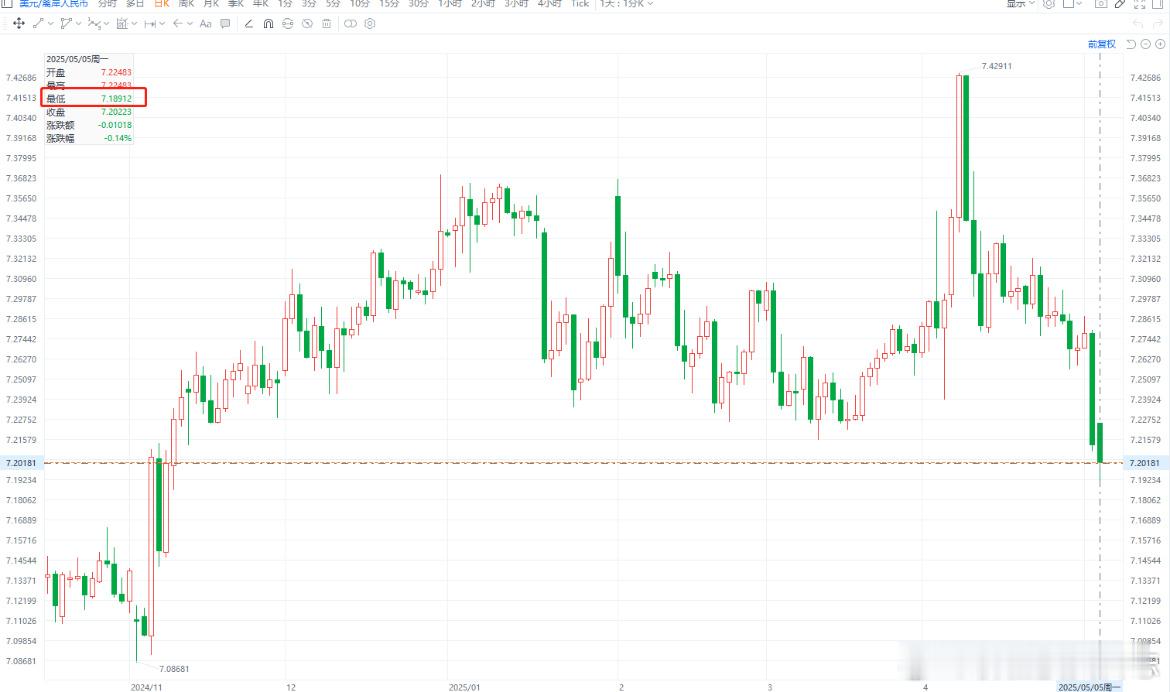
Task: Click the 收盘 7.20223 value in info box
Action: pyautogui.click(x=116, y=112)
